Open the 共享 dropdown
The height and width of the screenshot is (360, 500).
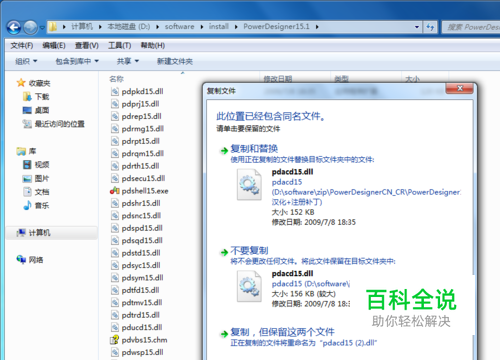128,61
